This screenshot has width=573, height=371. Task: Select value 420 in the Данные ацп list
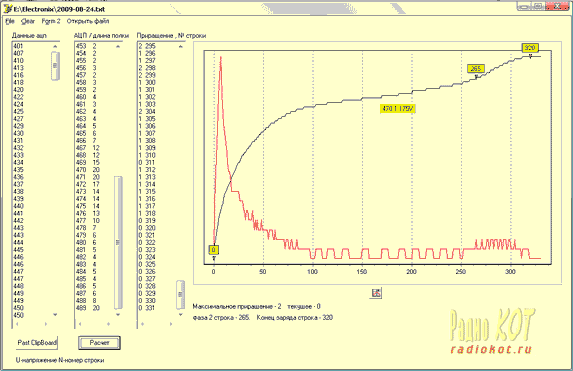[18, 90]
